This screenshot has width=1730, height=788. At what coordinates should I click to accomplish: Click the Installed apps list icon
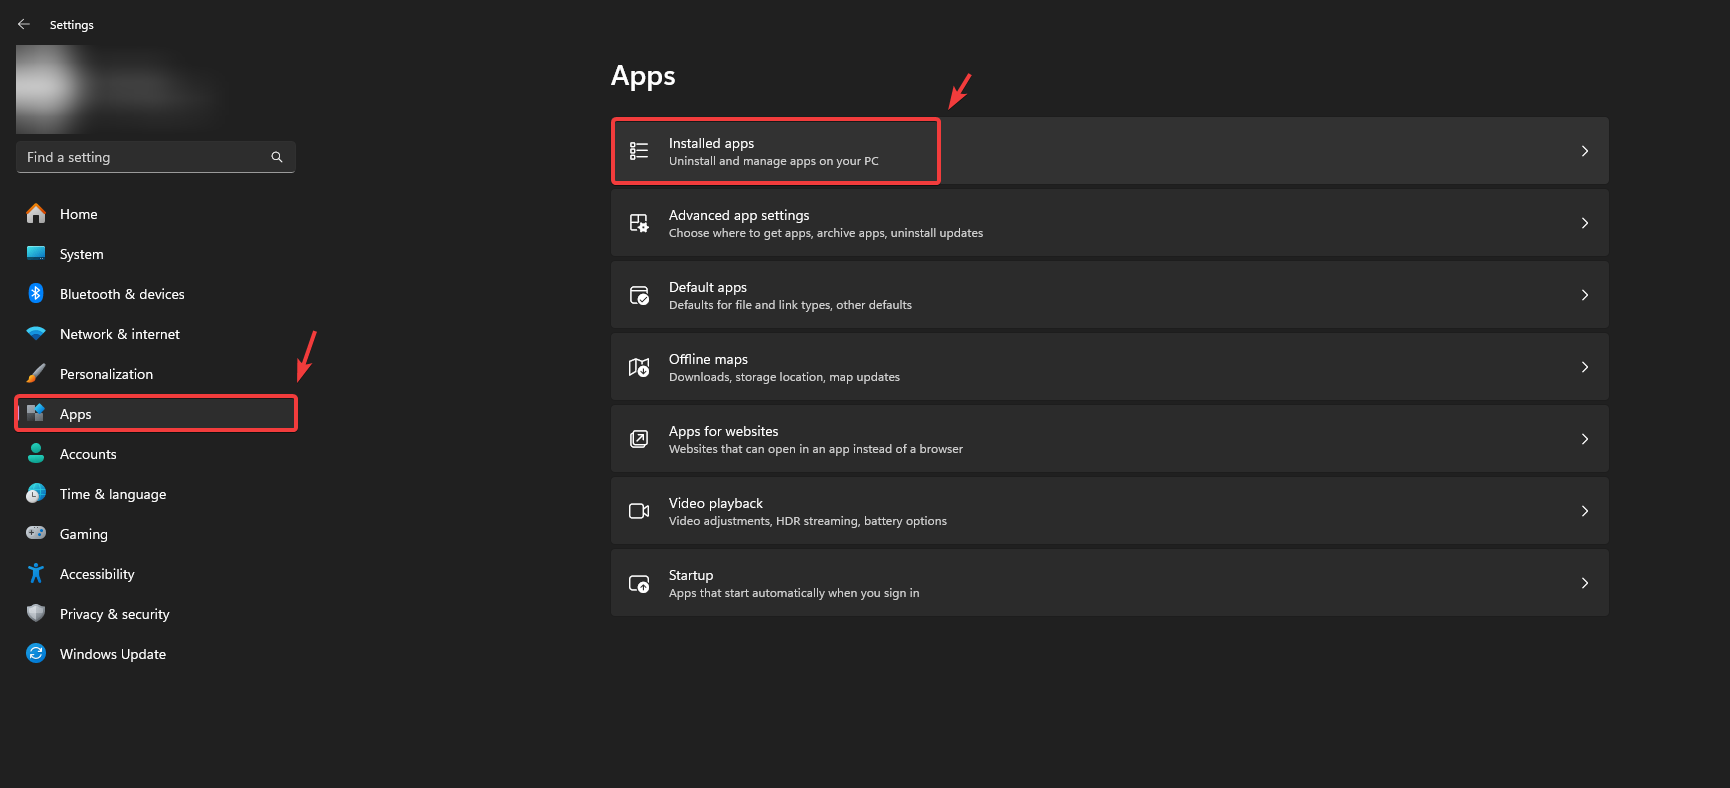point(639,151)
